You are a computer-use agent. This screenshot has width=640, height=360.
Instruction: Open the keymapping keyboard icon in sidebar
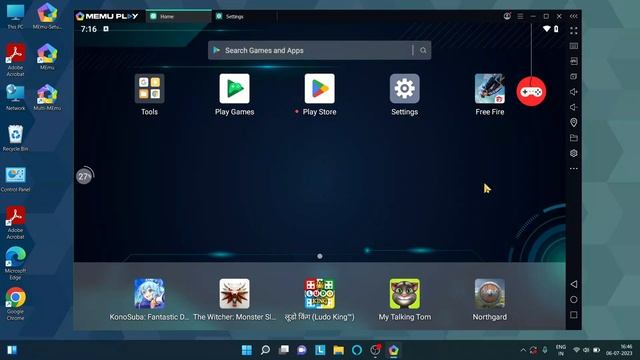pyautogui.click(x=573, y=46)
